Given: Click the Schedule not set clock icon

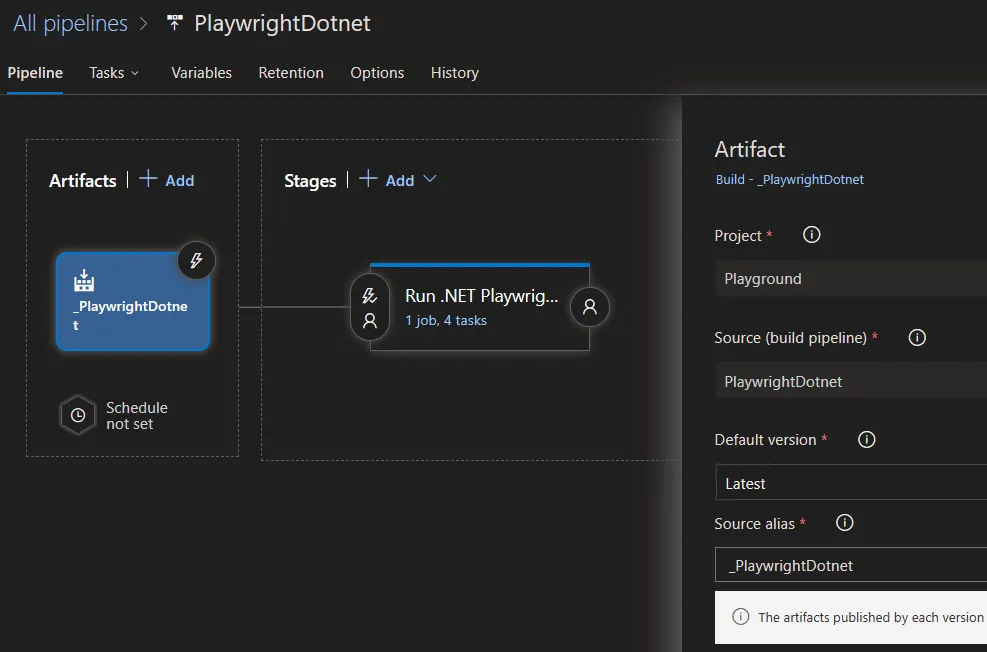Looking at the screenshot, I should 78,415.
